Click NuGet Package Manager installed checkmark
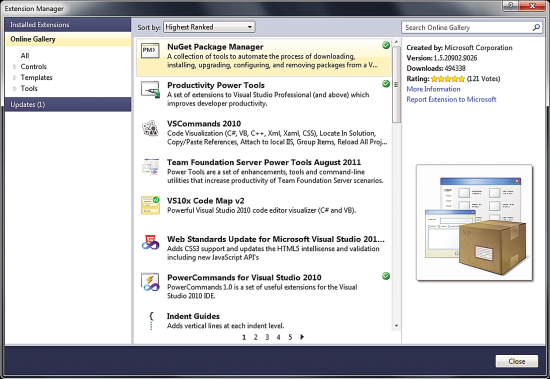 [386, 45]
